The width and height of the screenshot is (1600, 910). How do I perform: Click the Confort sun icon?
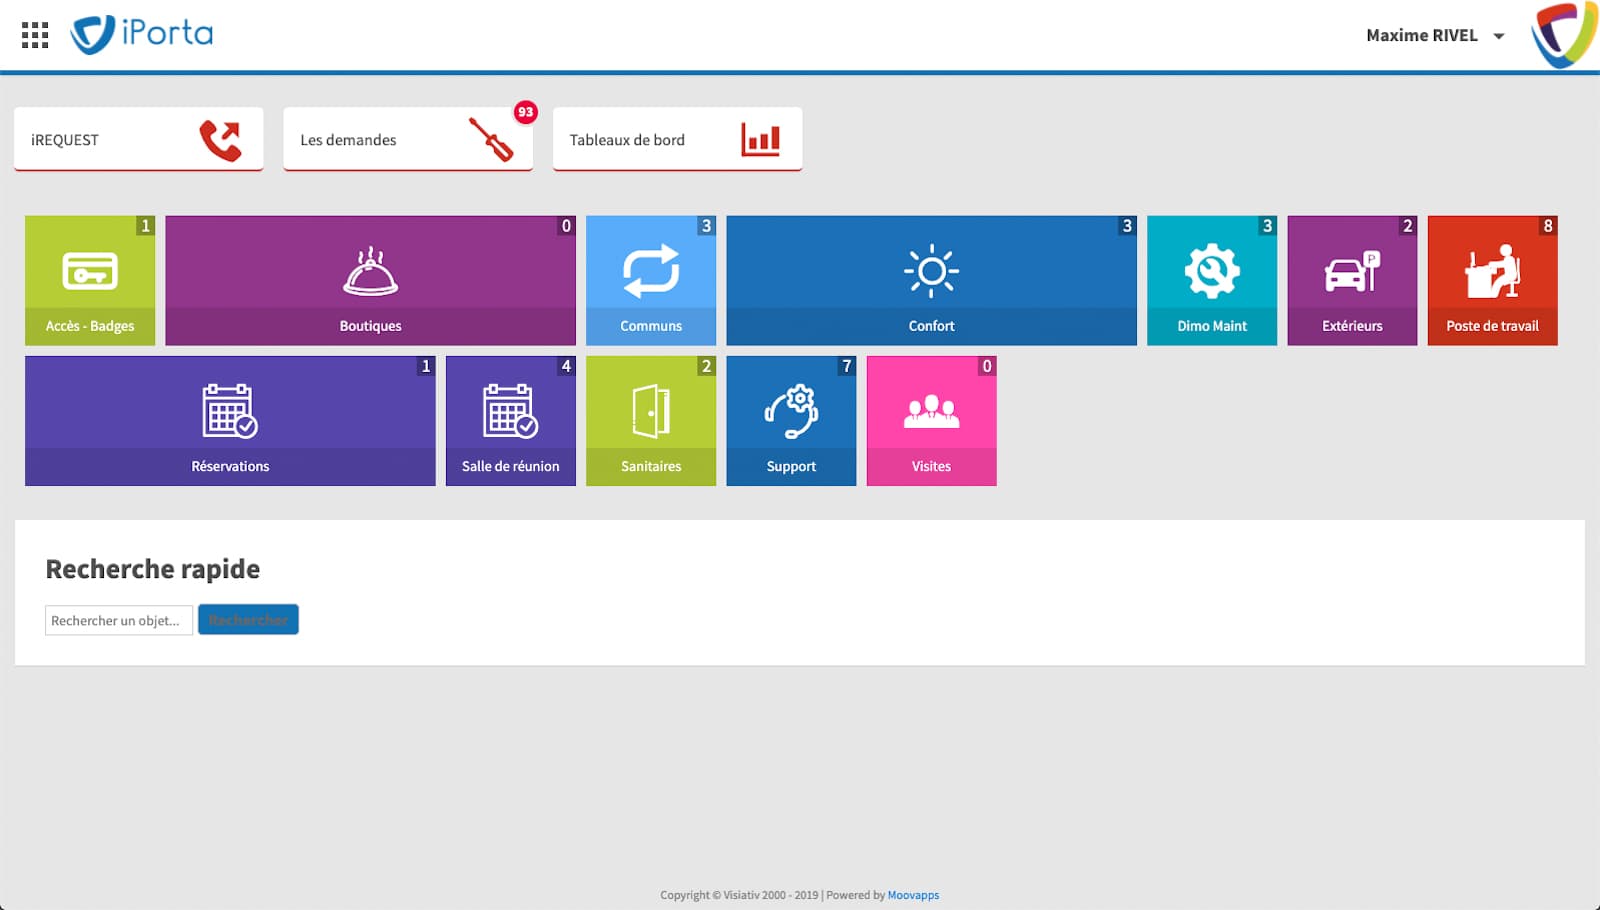point(931,271)
